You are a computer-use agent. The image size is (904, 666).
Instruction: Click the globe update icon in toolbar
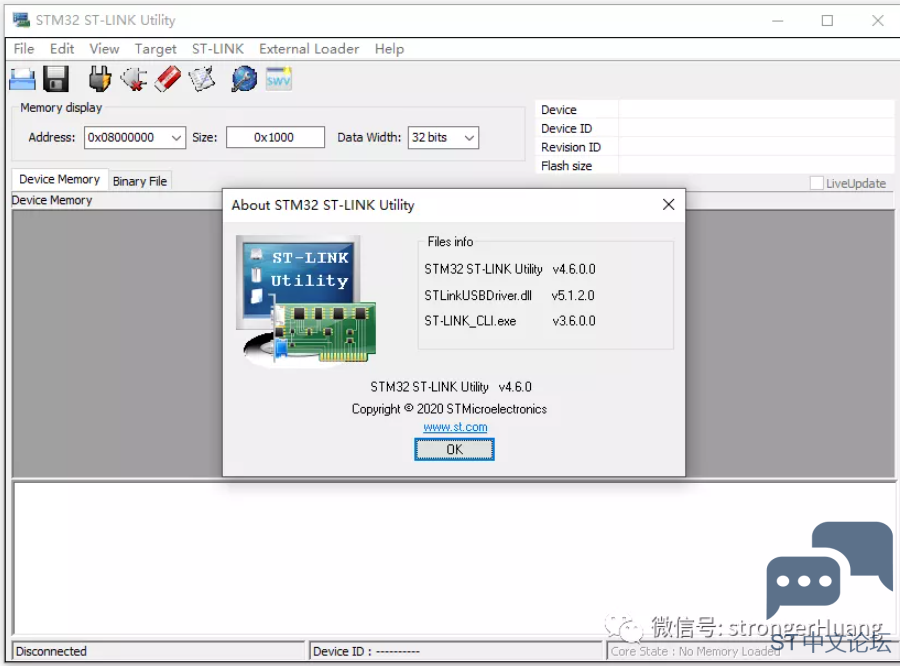[244, 79]
